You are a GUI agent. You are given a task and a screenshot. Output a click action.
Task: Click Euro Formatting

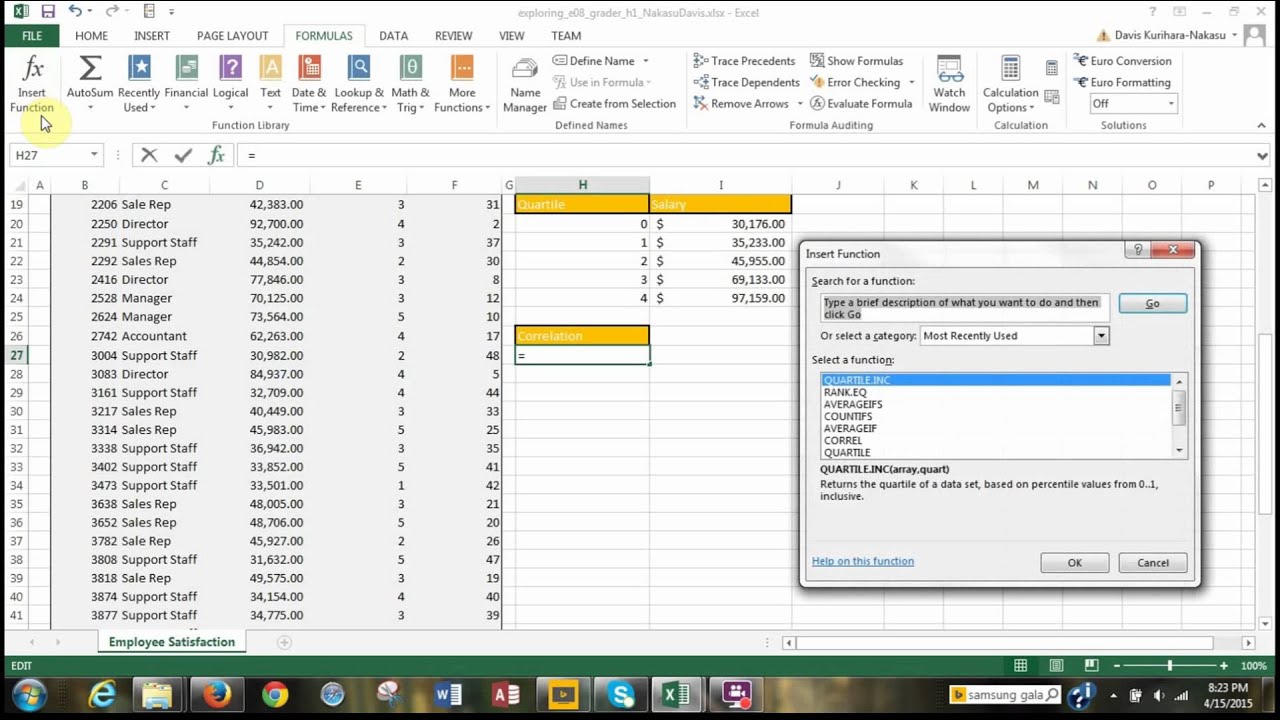[x=1122, y=82]
